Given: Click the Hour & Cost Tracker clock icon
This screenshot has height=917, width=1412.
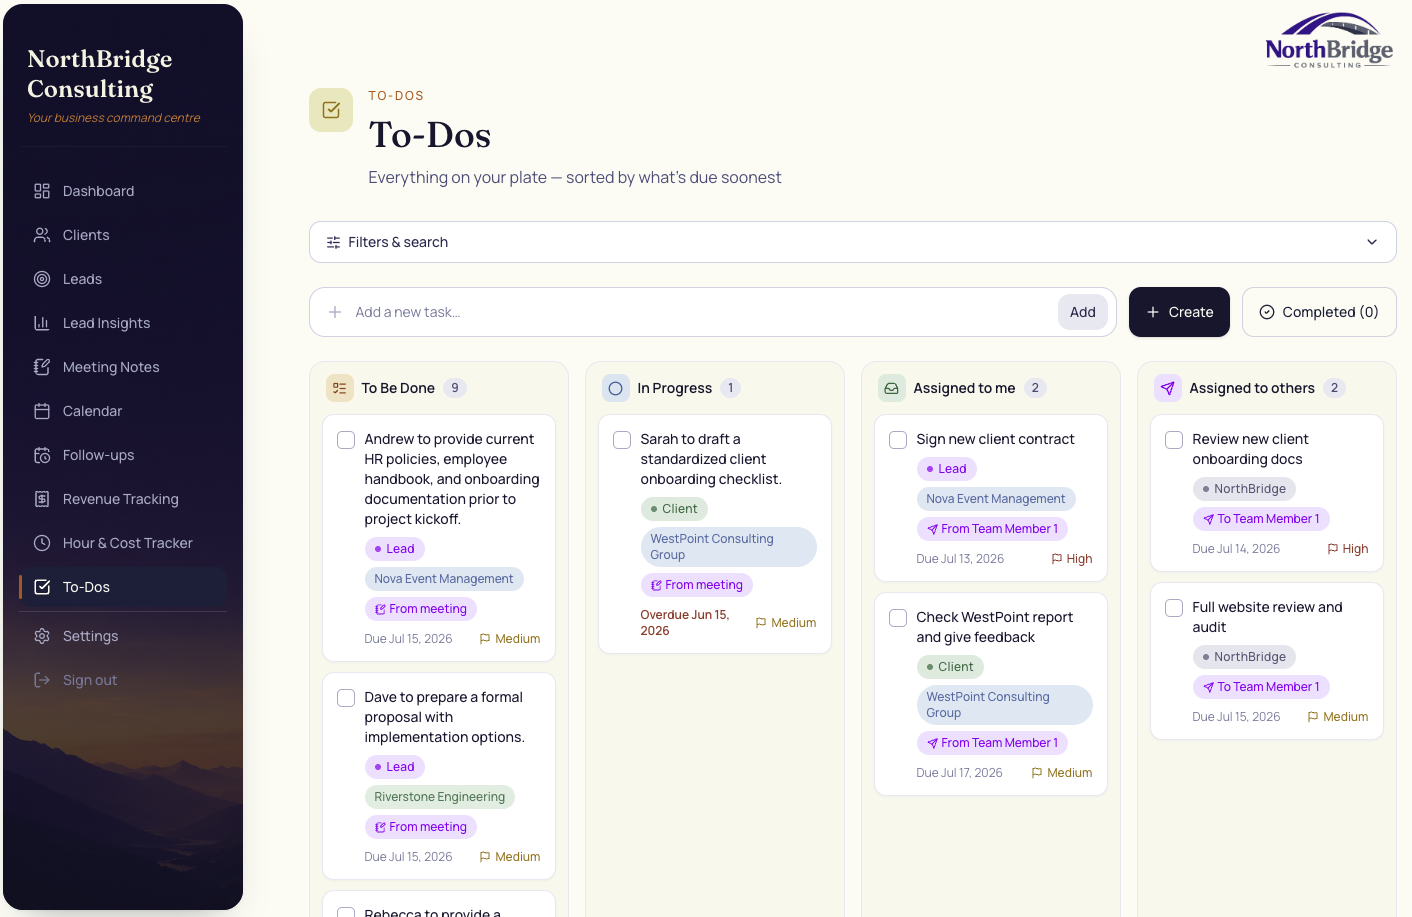Looking at the screenshot, I should pyautogui.click(x=42, y=543).
